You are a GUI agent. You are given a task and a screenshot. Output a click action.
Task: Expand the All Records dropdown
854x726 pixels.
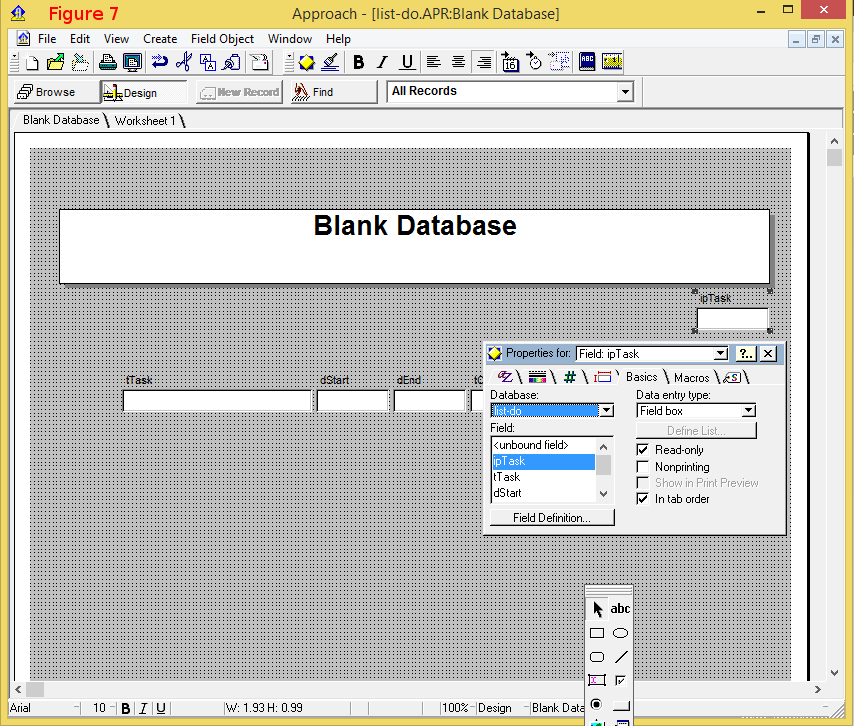(625, 92)
